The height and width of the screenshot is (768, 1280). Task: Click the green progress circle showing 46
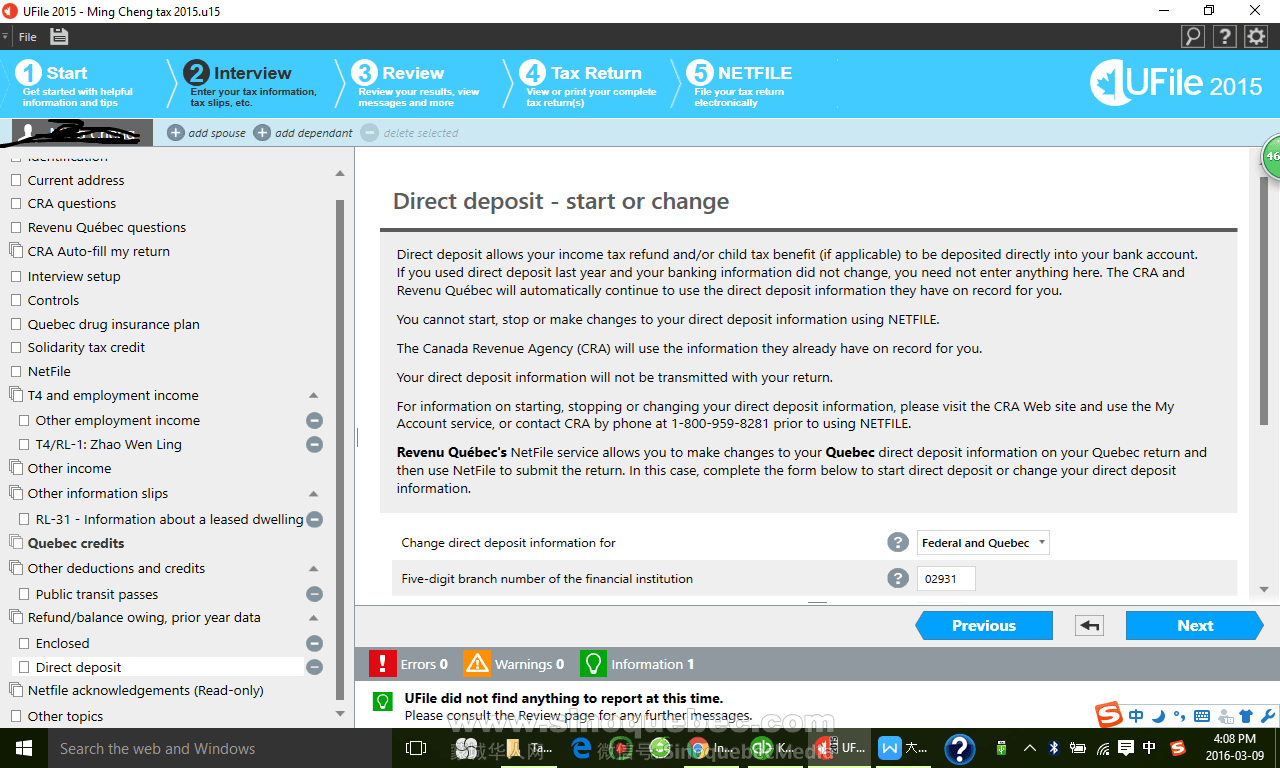[1271, 157]
